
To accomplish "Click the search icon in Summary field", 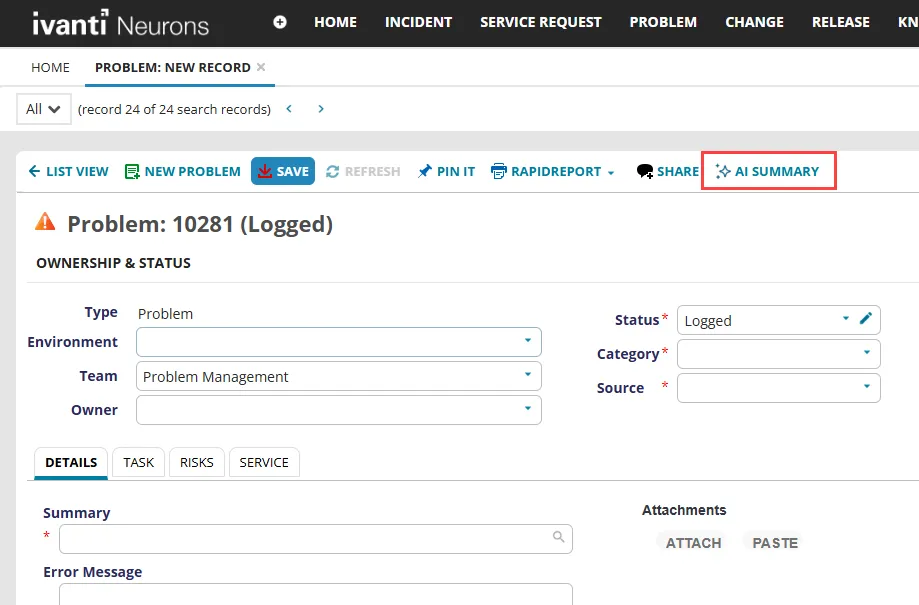I will coord(559,536).
